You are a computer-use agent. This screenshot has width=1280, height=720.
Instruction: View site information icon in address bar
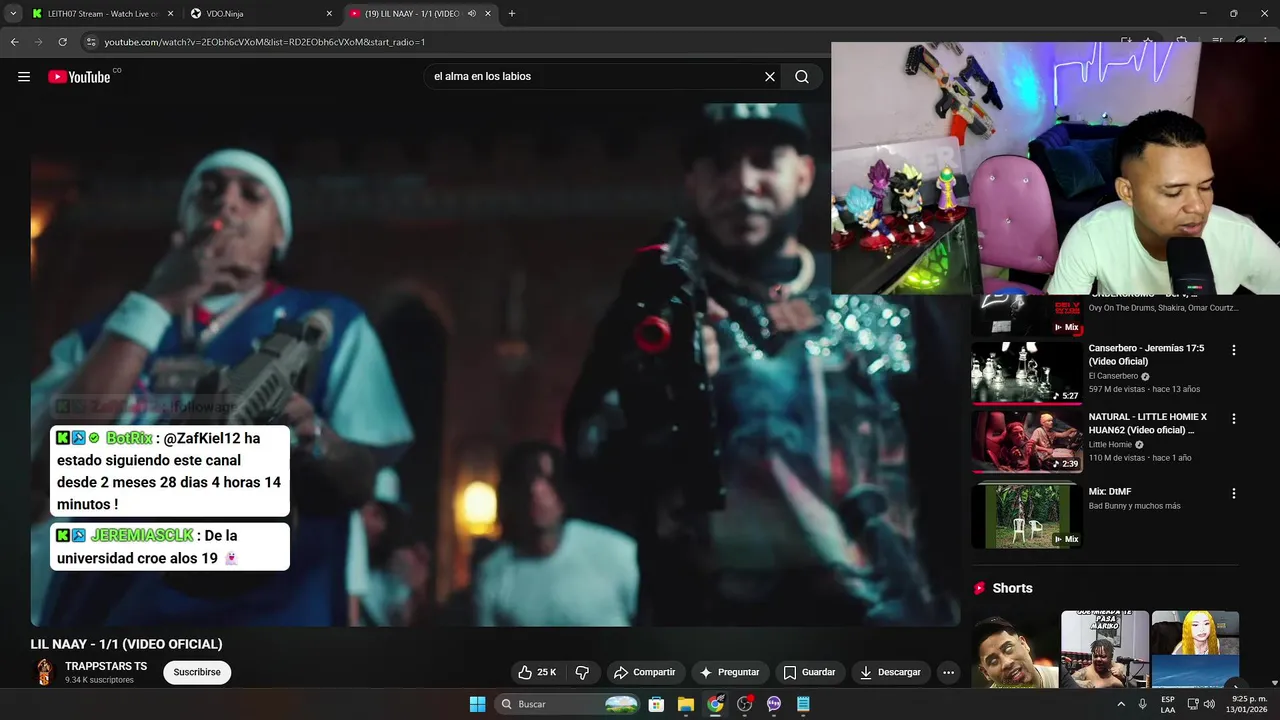[91, 42]
